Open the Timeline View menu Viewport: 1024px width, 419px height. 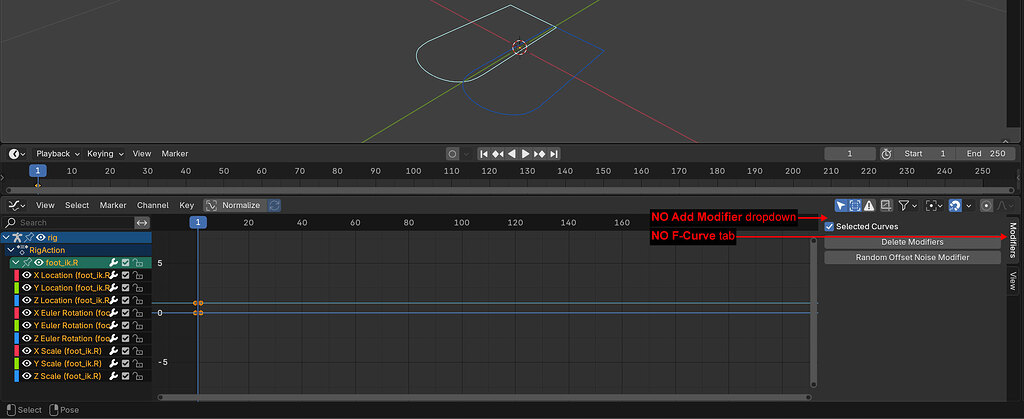[x=142, y=154]
